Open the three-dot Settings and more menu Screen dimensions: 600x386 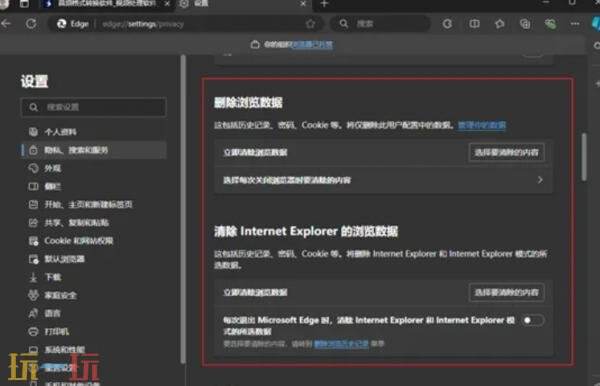click(575, 24)
